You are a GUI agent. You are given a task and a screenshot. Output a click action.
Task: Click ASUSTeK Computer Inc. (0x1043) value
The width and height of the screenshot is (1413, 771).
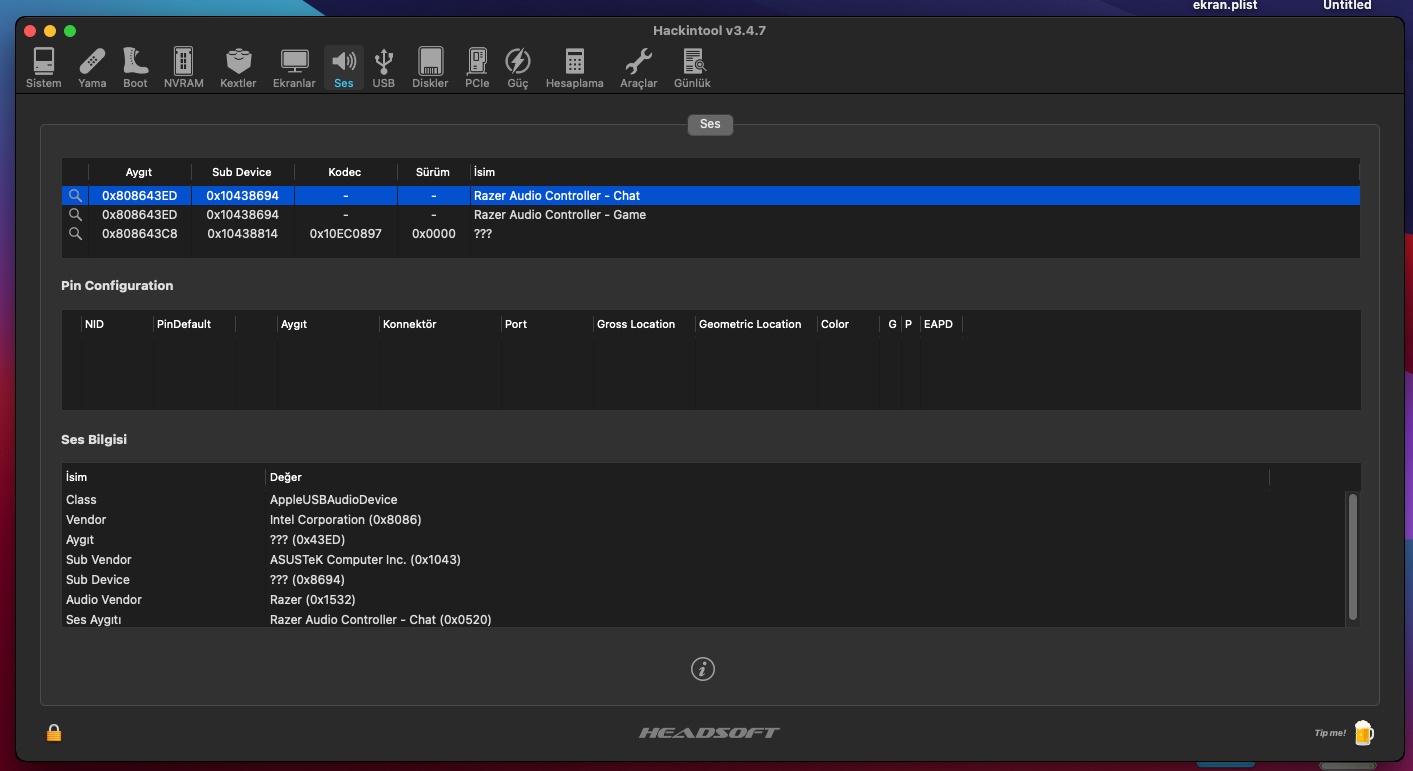click(x=365, y=560)
